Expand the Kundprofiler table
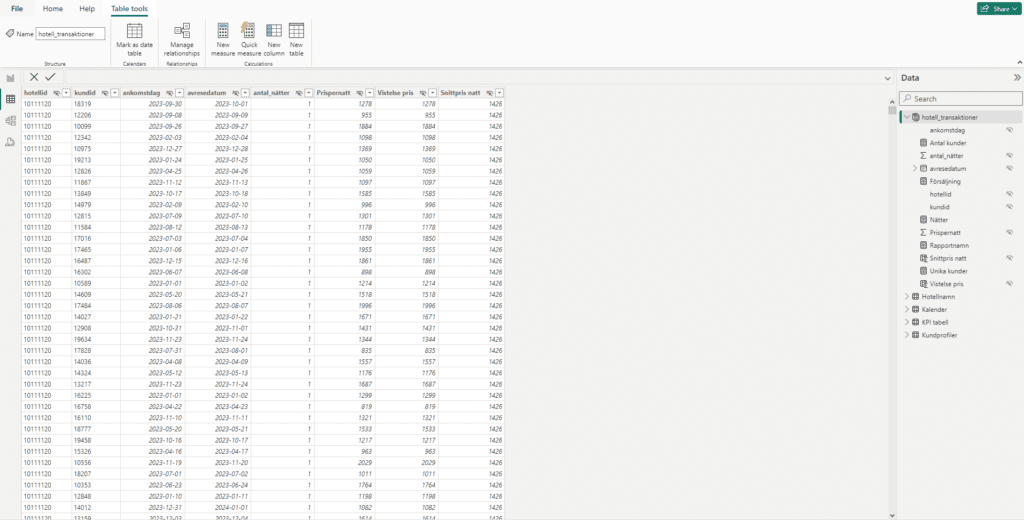The image size is (1024, 520). click(907, 334)
